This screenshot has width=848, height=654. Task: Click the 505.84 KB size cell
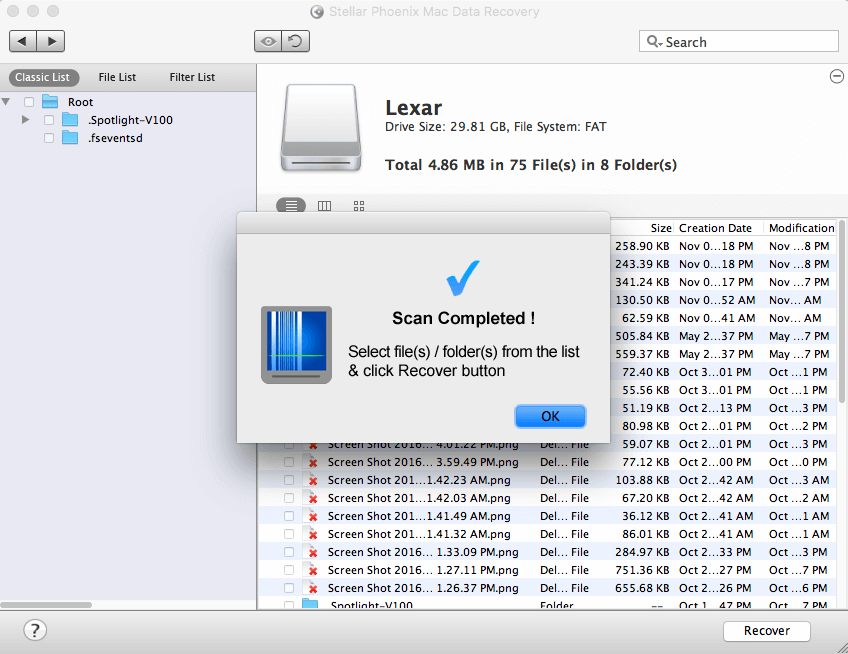coord(642,336)
